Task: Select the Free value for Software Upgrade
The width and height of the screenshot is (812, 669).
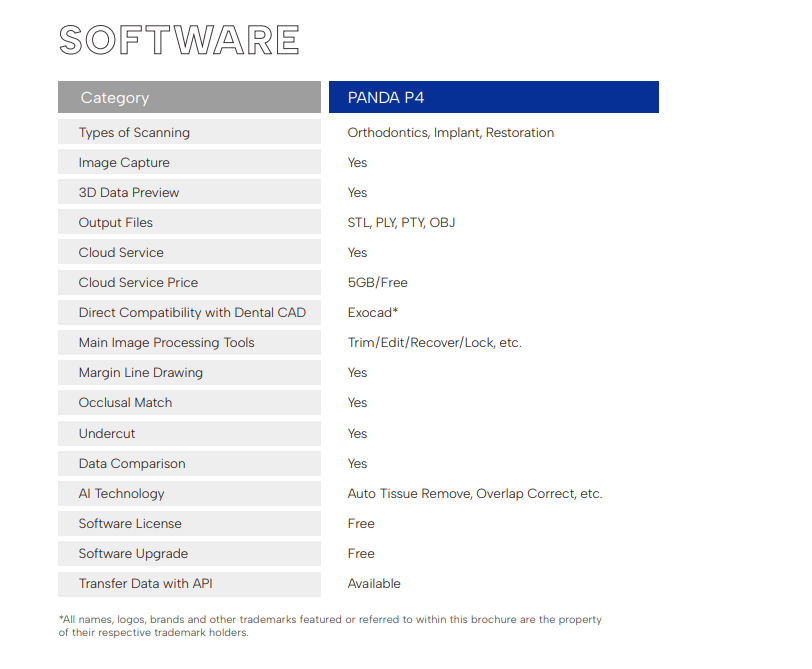Action: (x=361, y=554)
